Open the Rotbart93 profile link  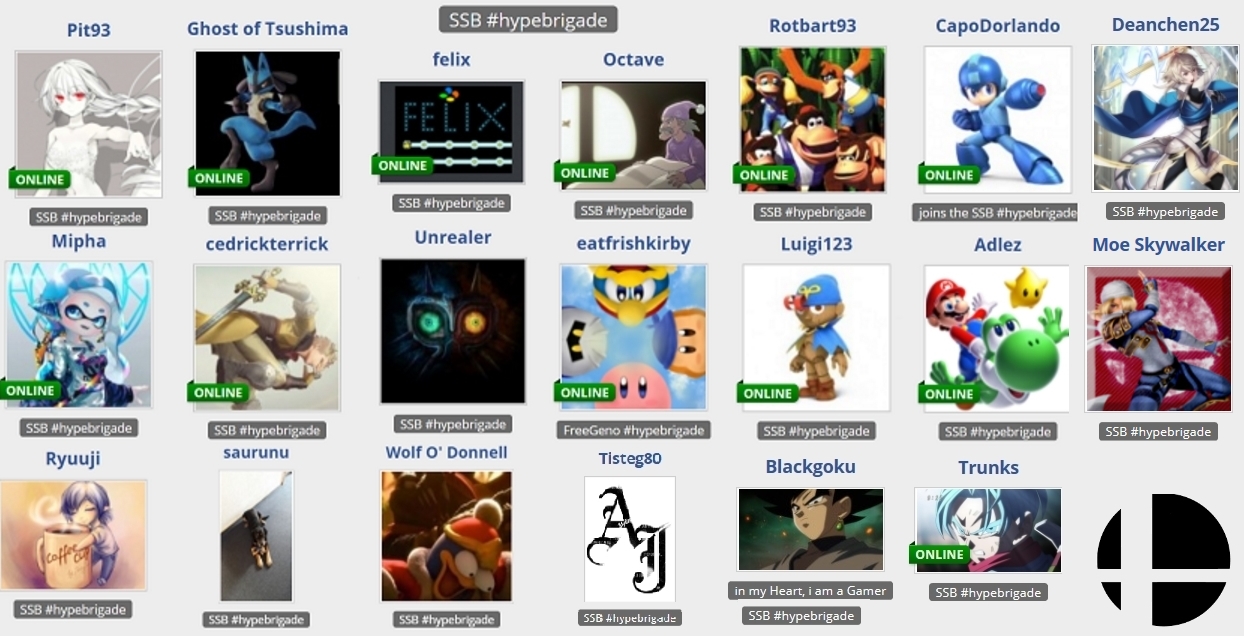813,26
